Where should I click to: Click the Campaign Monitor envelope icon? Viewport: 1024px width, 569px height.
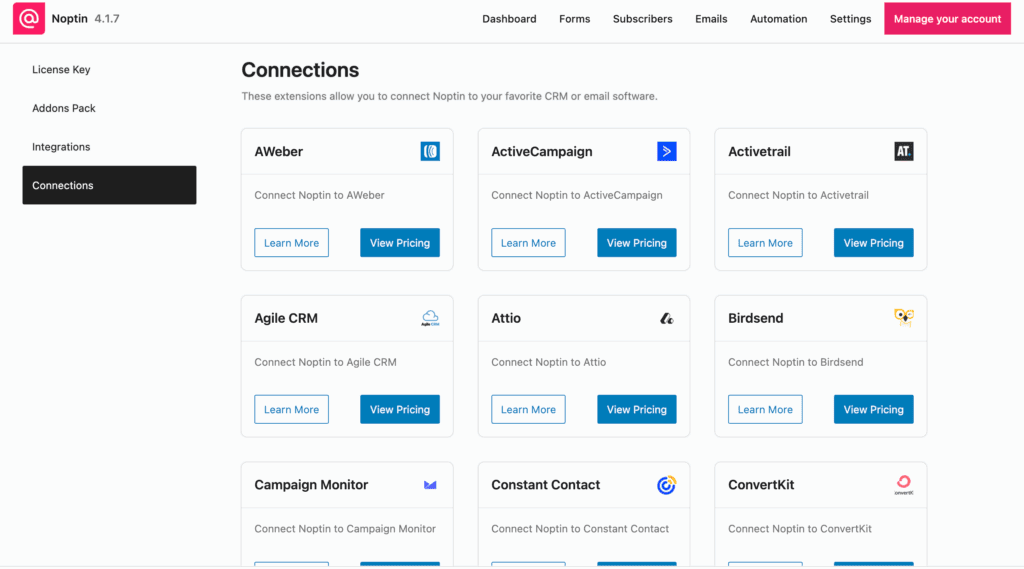(x=430, y=485)
